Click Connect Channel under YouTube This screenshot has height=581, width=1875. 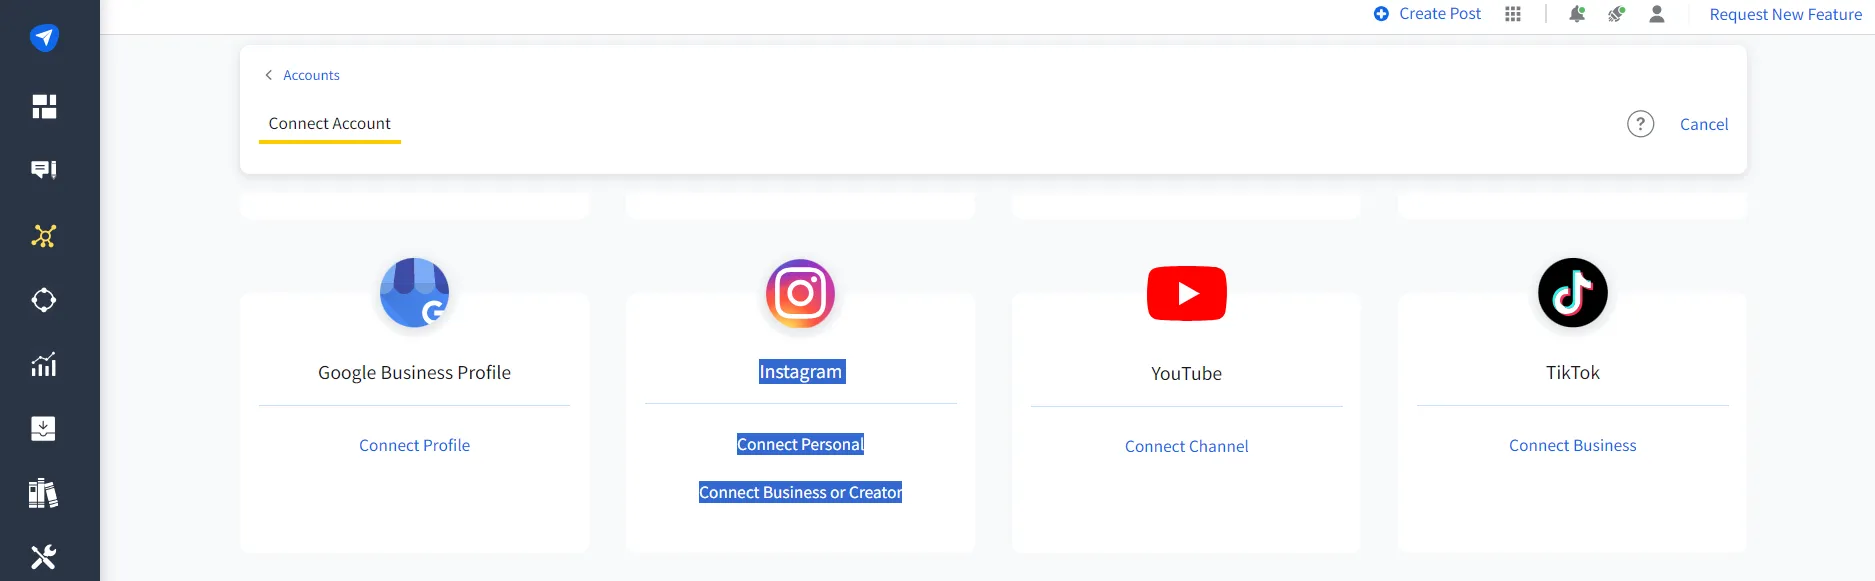tap(1187, 446)
